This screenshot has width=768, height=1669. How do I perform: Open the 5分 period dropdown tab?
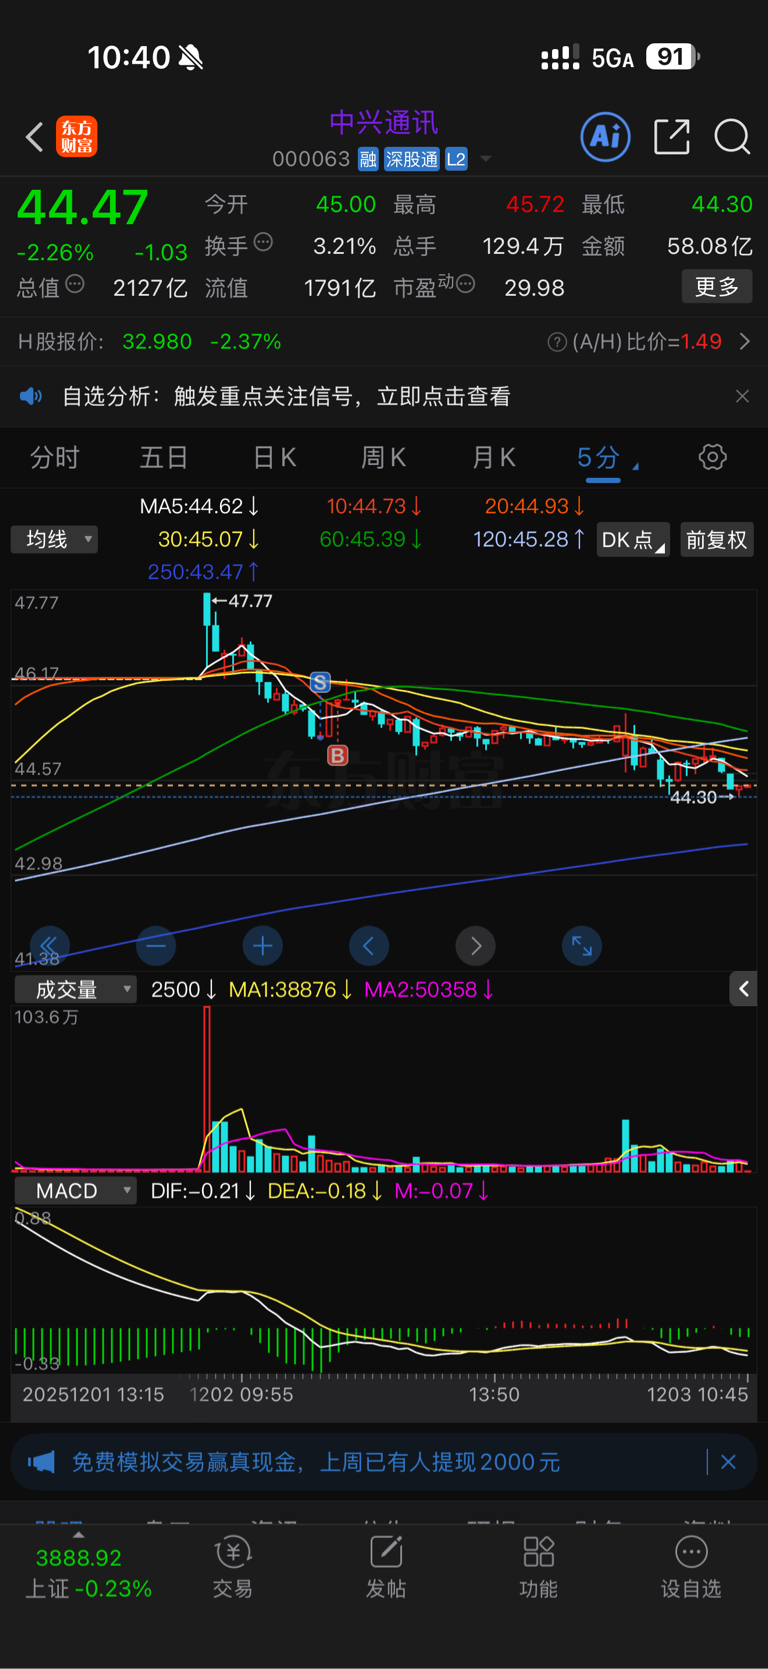click(606, 458)
